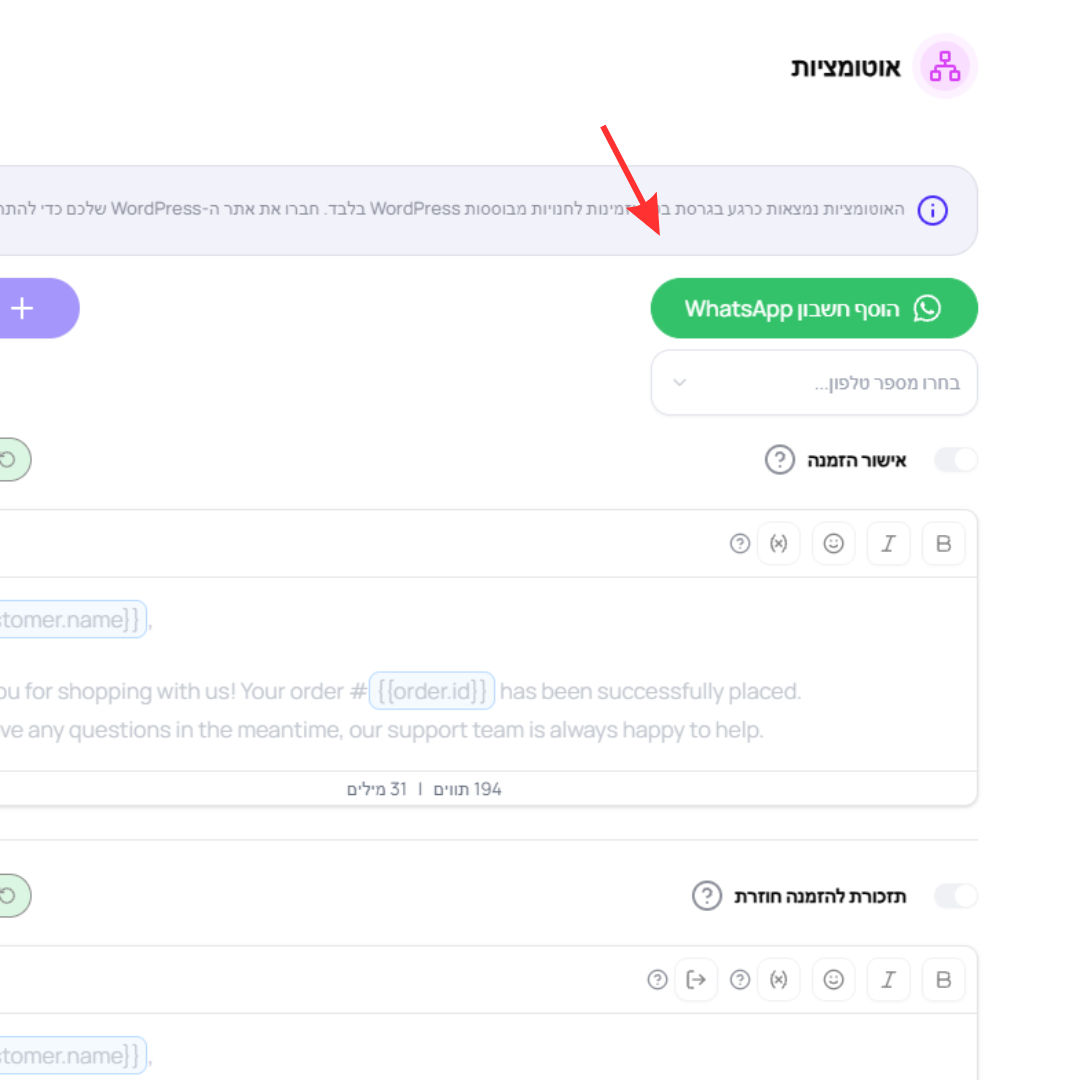Click the הוסף חשבון WhatsApp button
This screenshot has width=1080, height=1080.
pyautogui.click(x=814, y=308)
